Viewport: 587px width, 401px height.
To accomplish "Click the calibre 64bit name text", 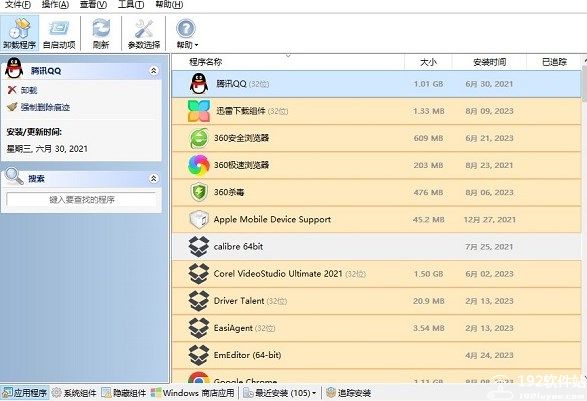I will coord(238,247).
